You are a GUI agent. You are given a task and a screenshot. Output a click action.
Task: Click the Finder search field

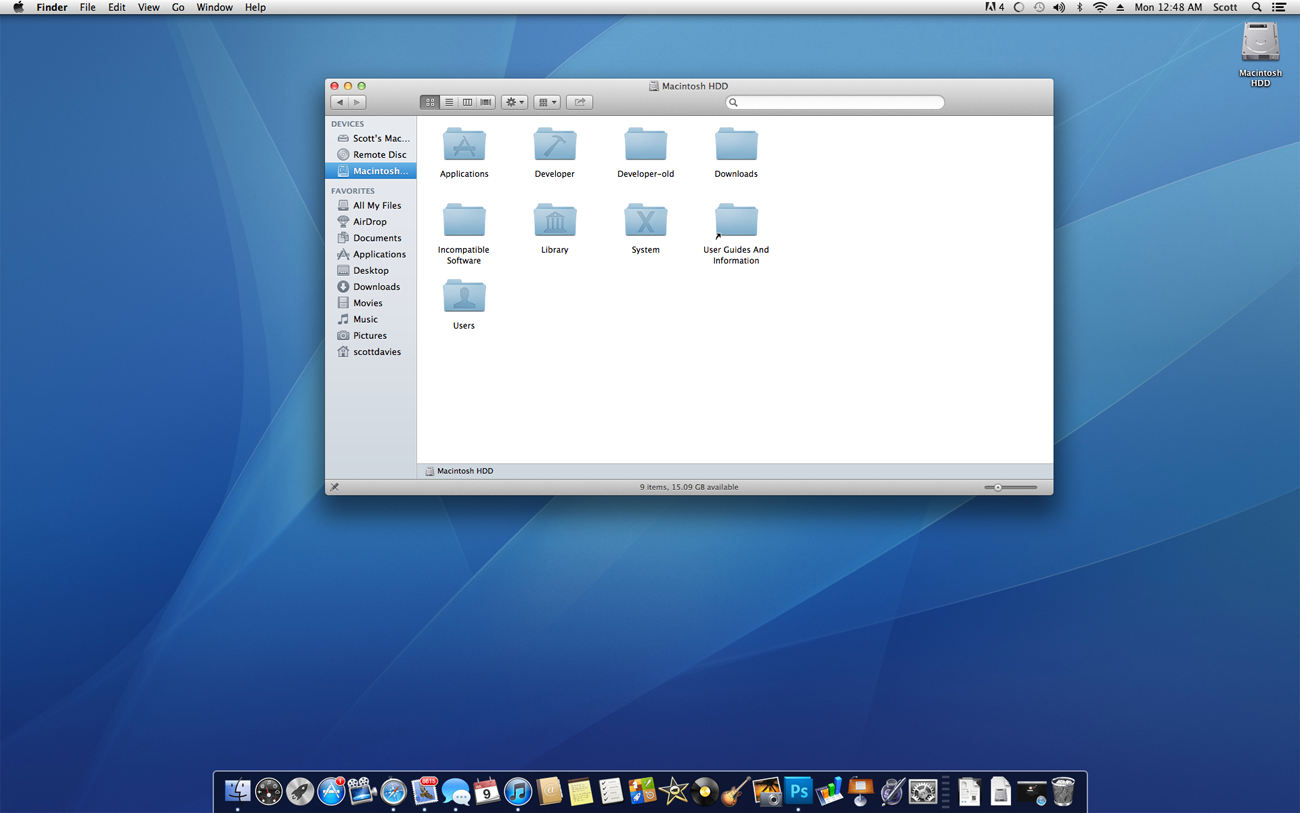(x=838, y=102)
